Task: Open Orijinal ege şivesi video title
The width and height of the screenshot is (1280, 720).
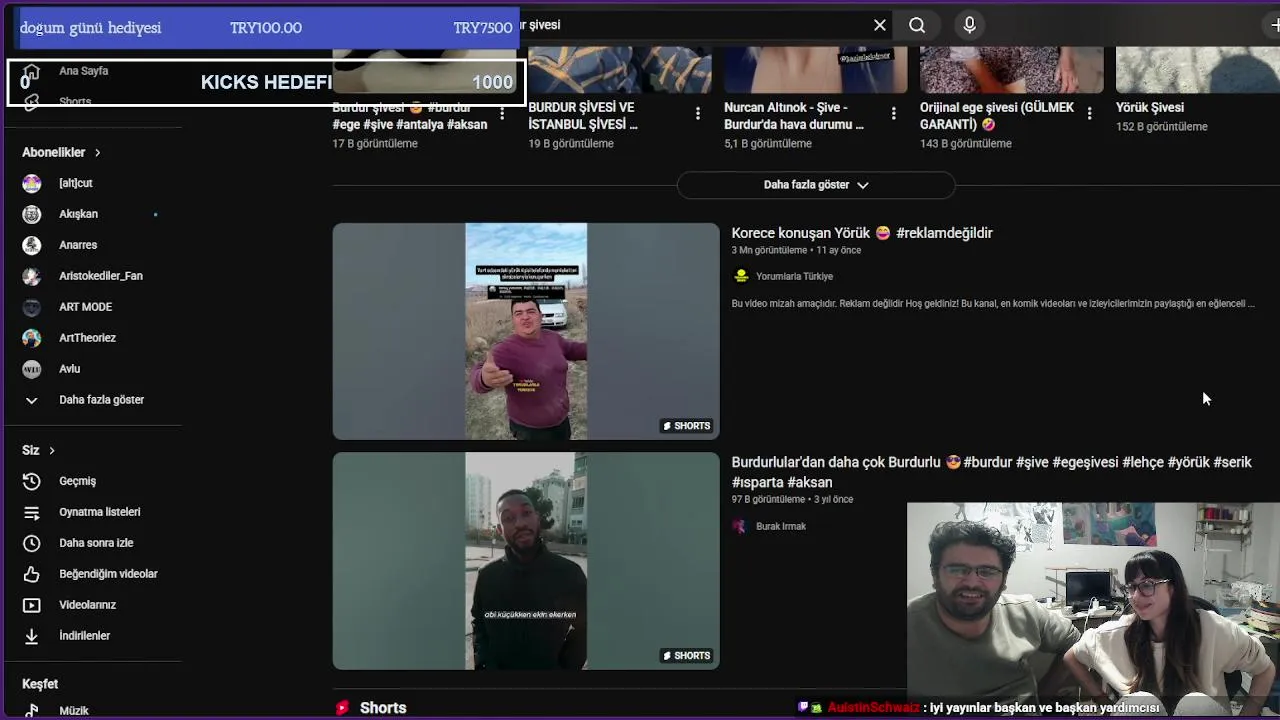Action: coord(997,116)
